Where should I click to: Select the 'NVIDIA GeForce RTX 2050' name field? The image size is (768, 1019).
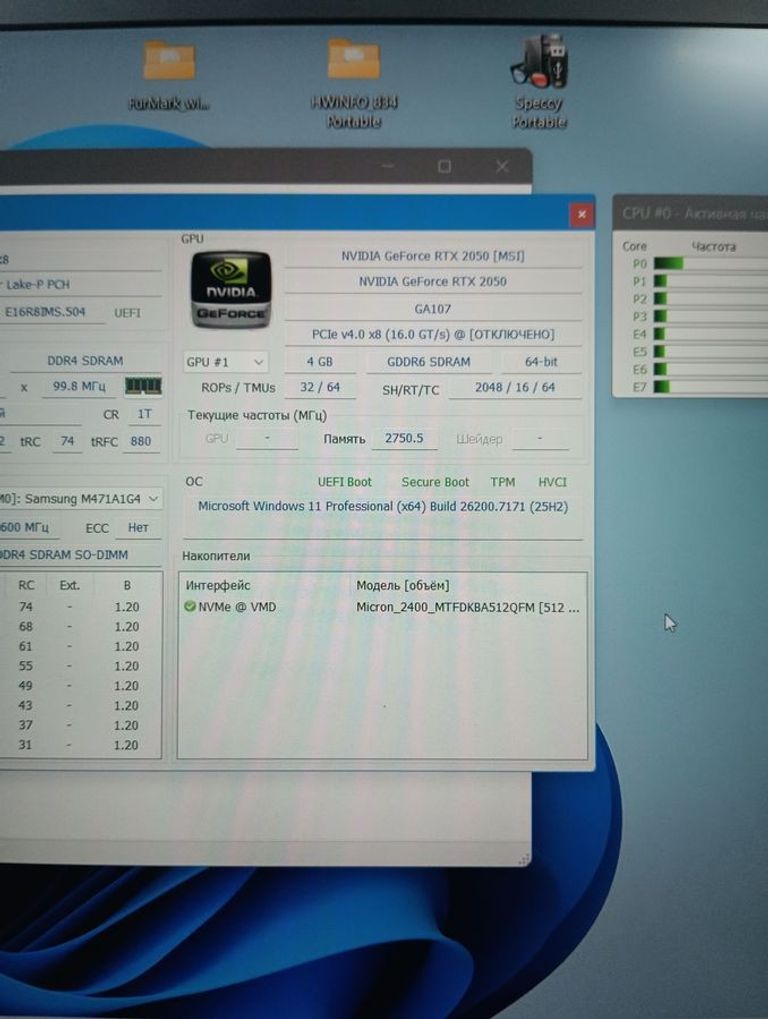(x=433, y=281)
